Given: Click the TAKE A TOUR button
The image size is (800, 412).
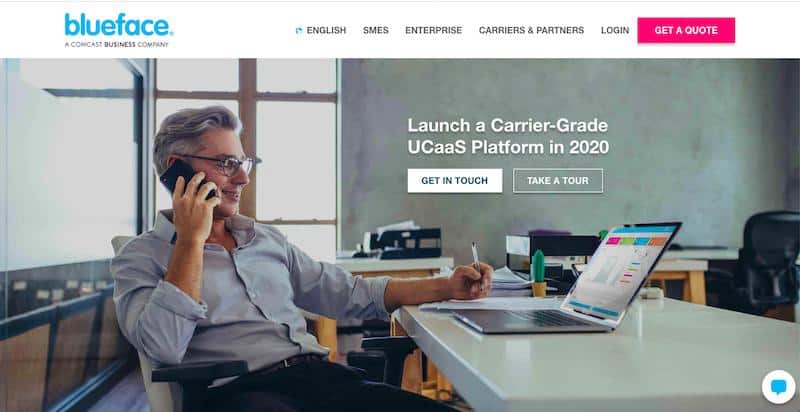Looking at the screenshot, I should tap(558, 181).
